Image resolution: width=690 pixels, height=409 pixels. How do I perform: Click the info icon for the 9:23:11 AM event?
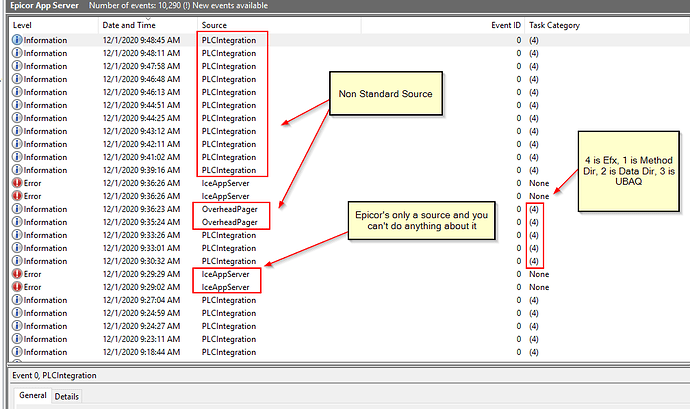17,339
